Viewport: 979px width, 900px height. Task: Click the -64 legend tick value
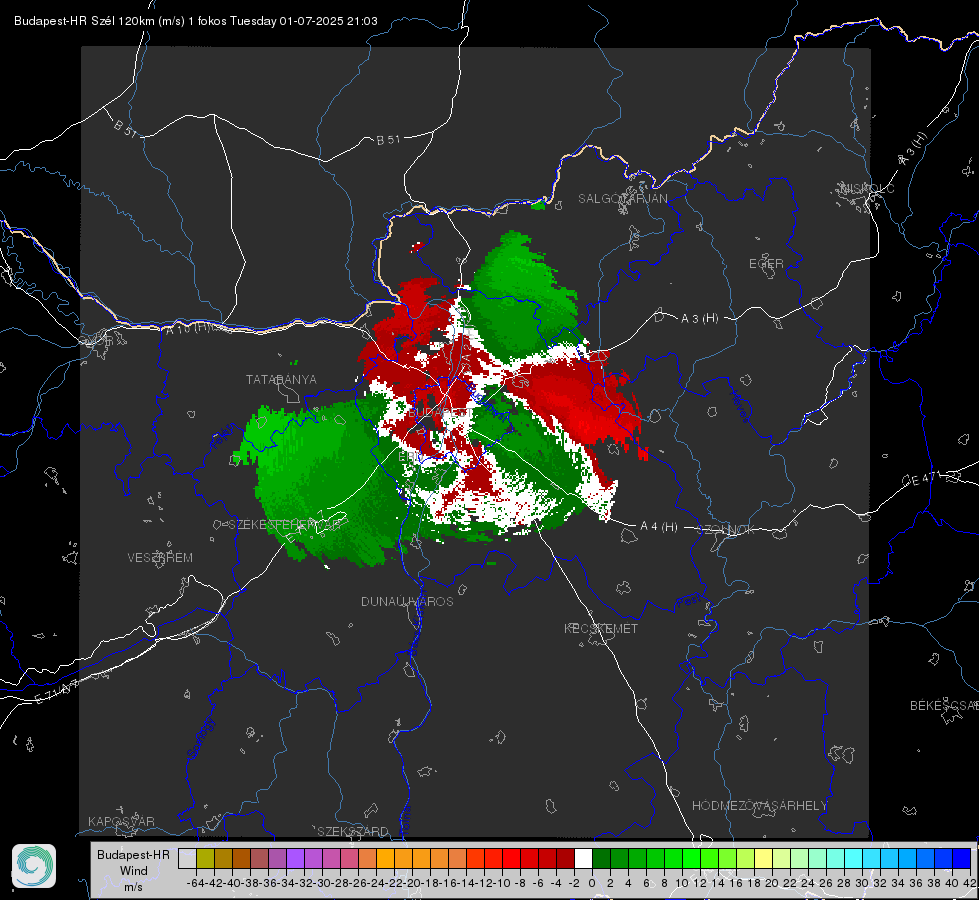click(196, 883)
